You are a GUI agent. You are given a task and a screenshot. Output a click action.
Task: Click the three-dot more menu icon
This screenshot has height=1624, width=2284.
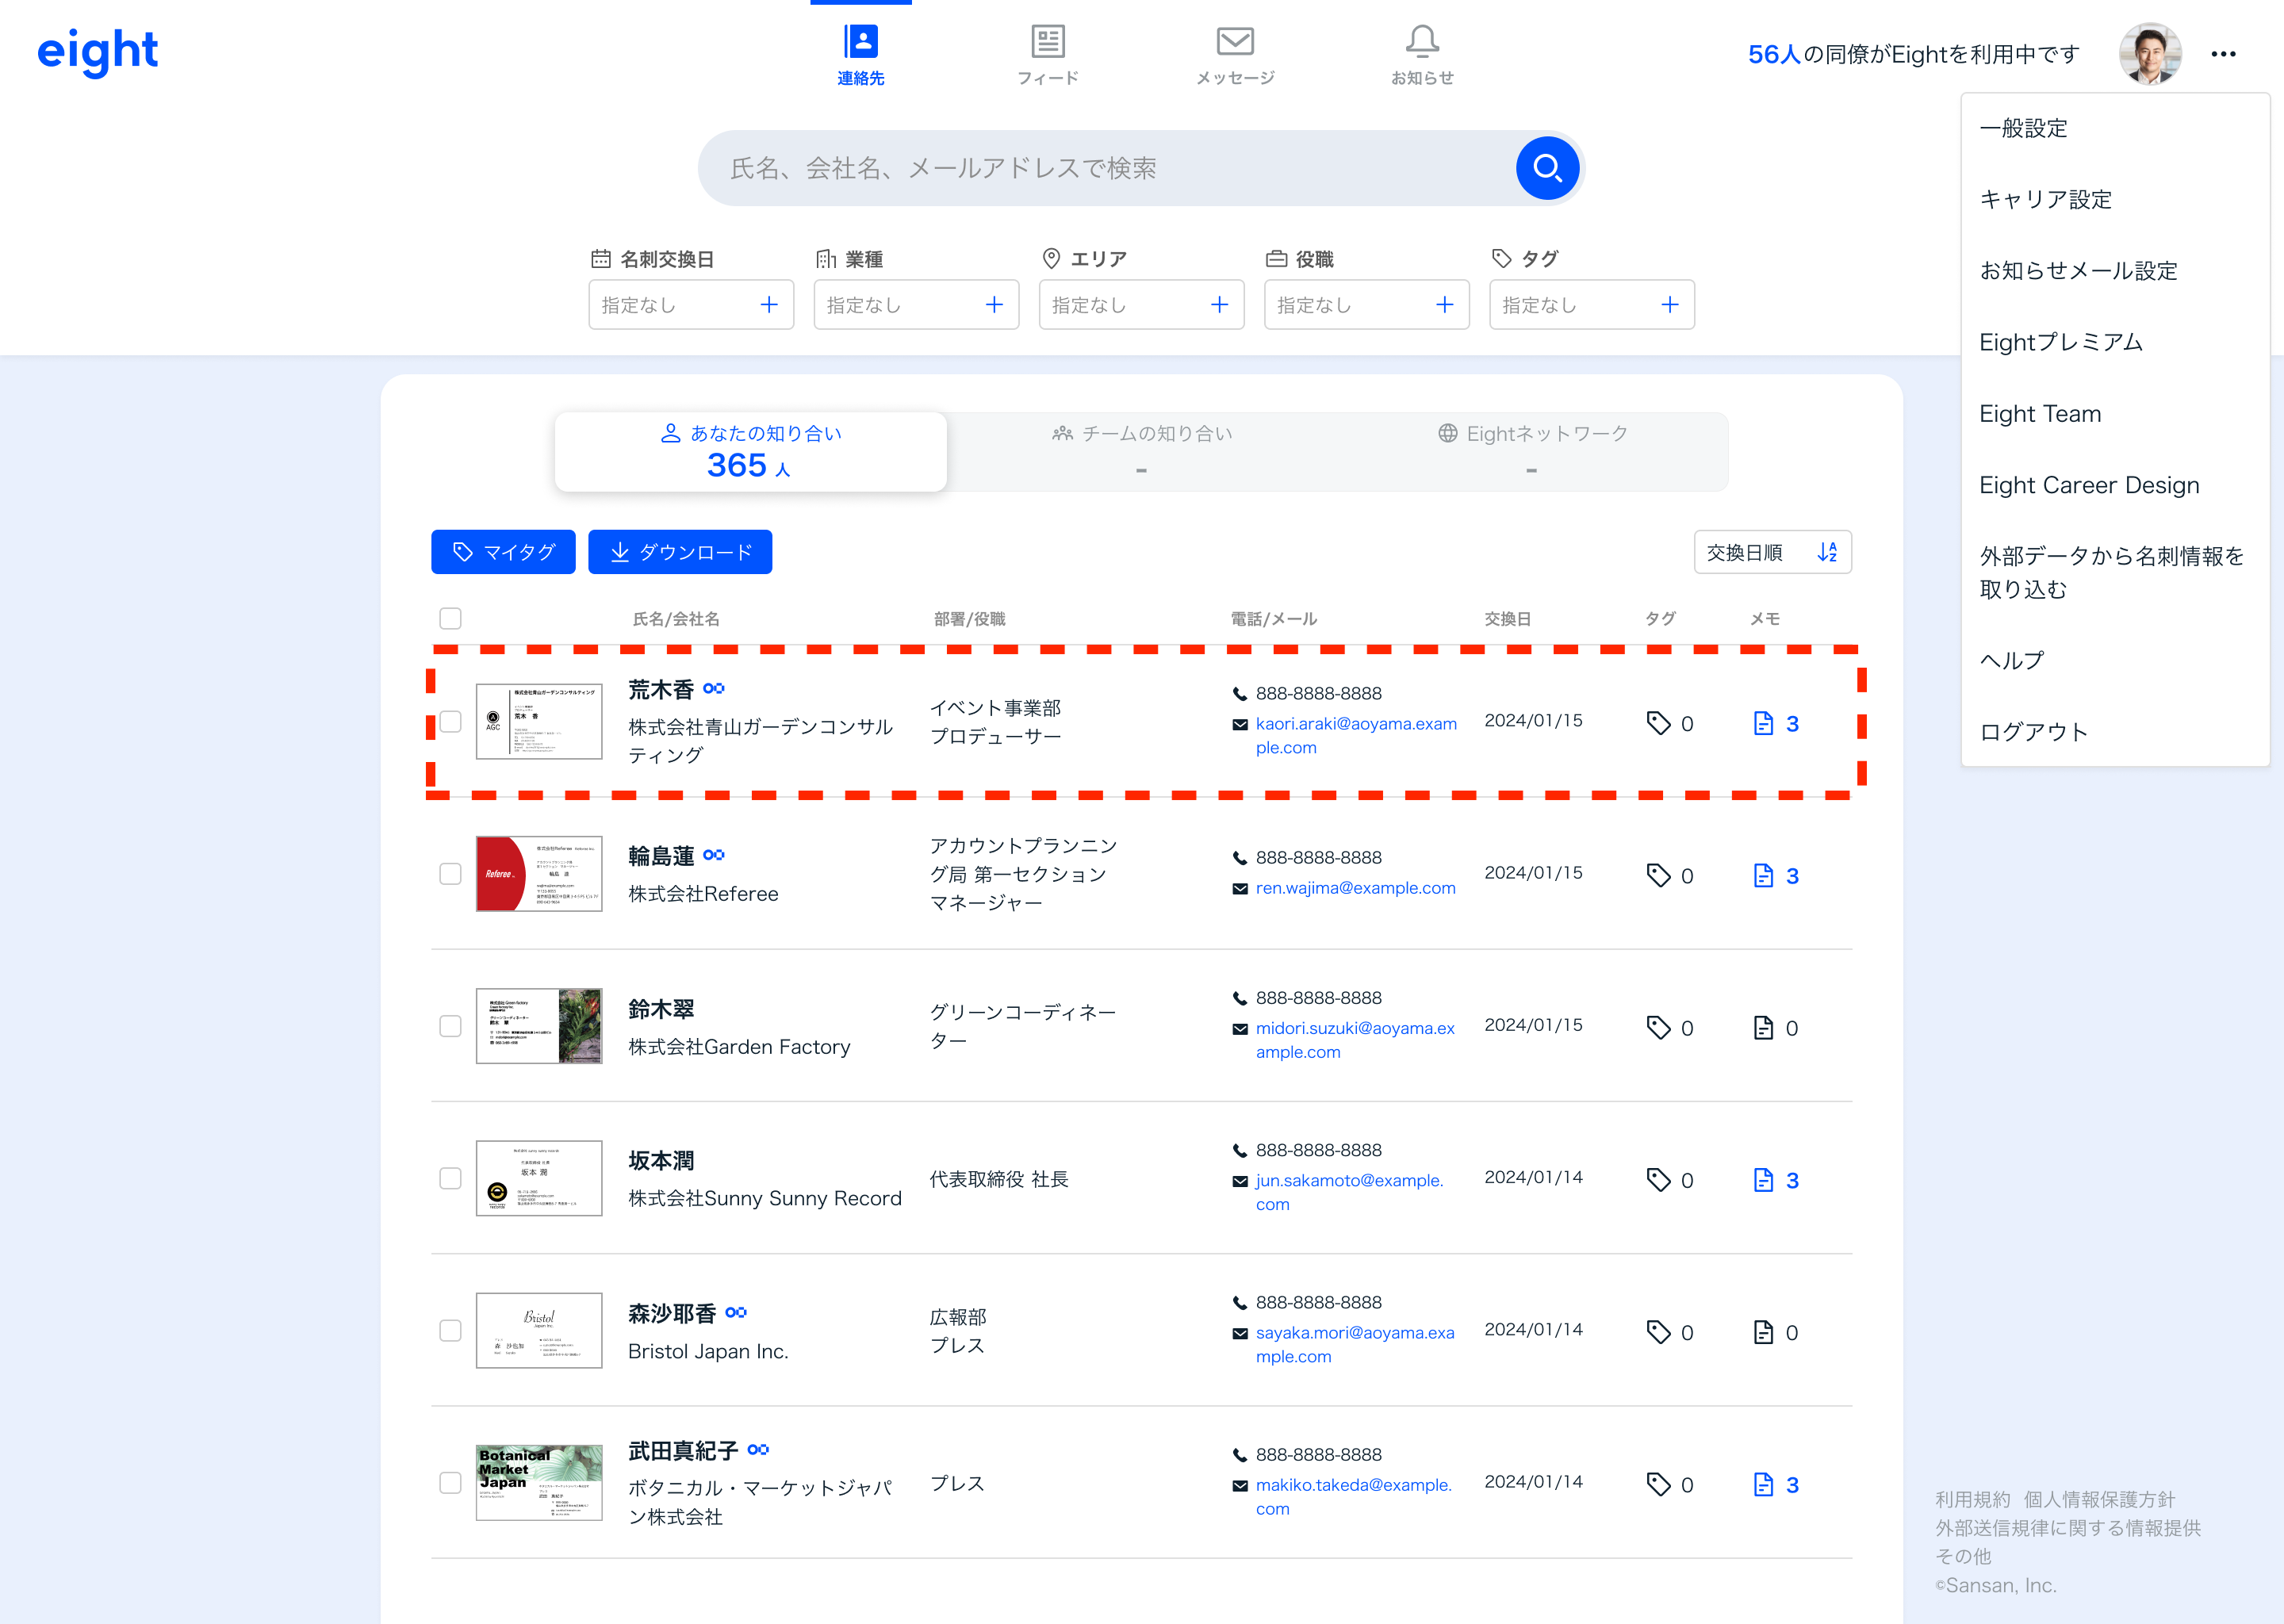point(2222,54)
